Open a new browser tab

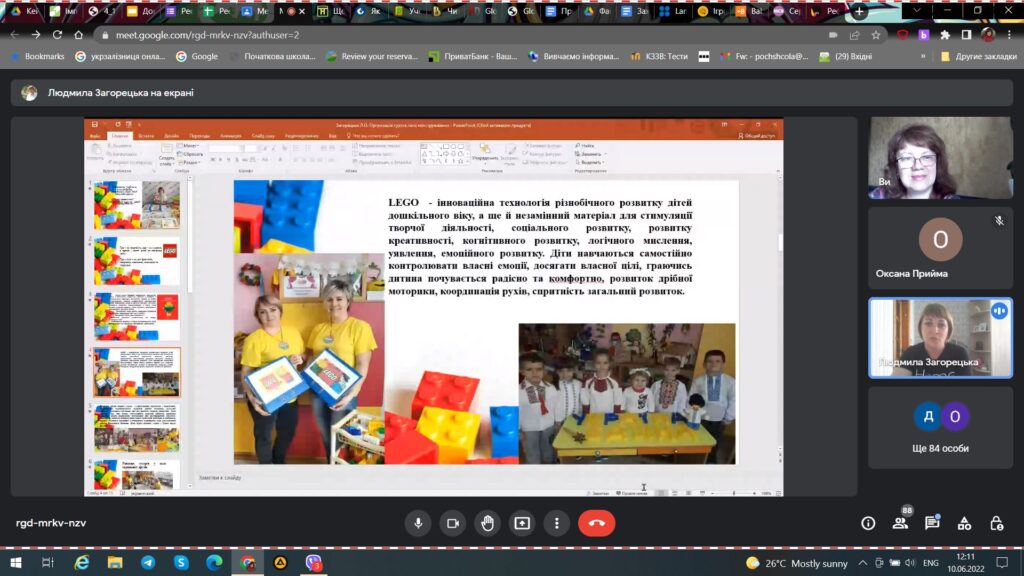[x=859, y=11]
